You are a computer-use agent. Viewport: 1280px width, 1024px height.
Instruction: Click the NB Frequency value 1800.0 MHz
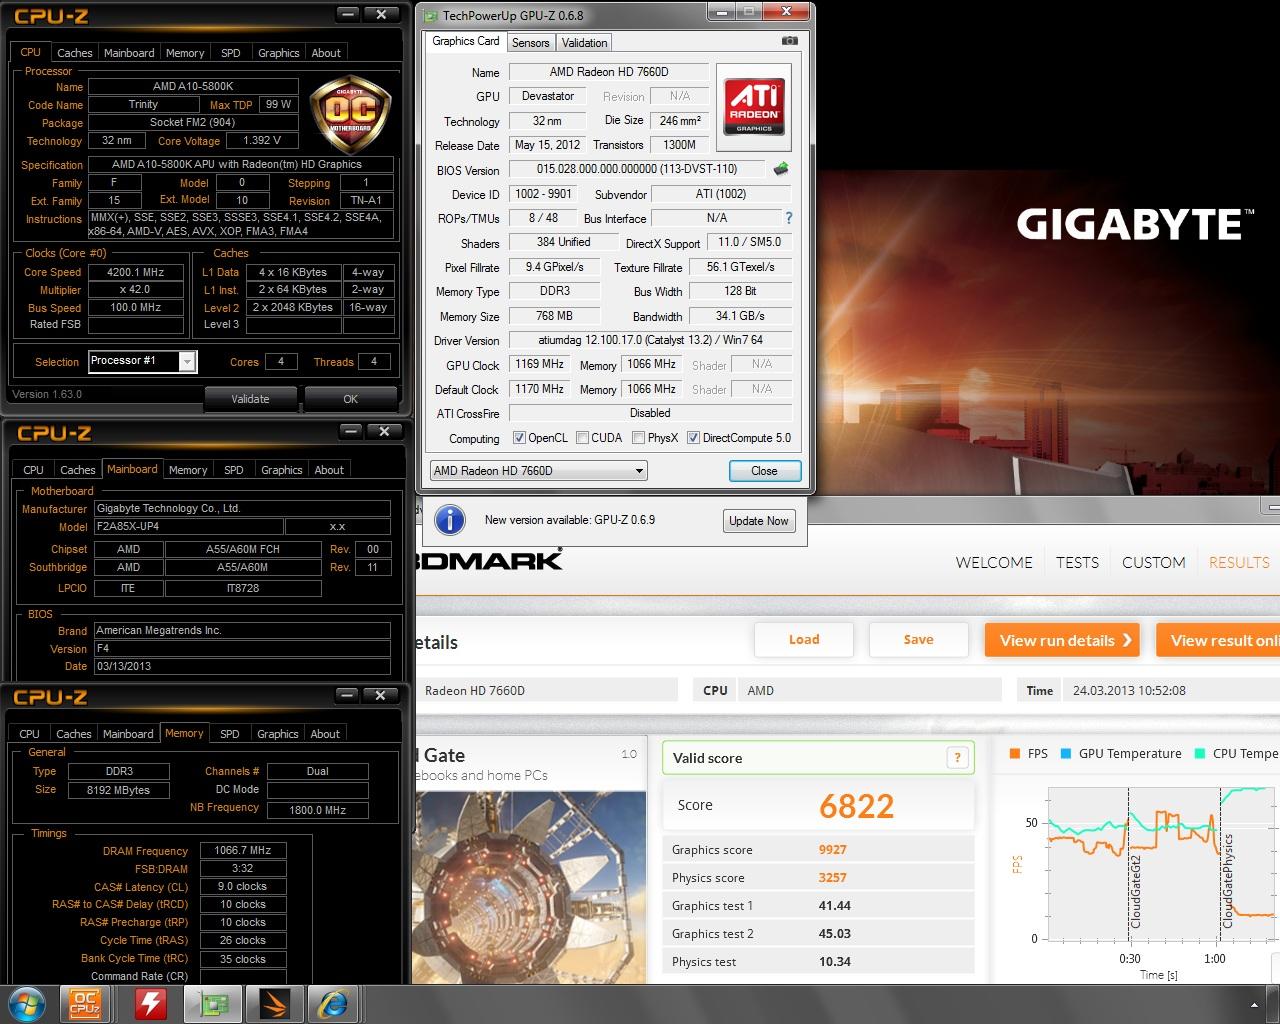pos(318,810)
